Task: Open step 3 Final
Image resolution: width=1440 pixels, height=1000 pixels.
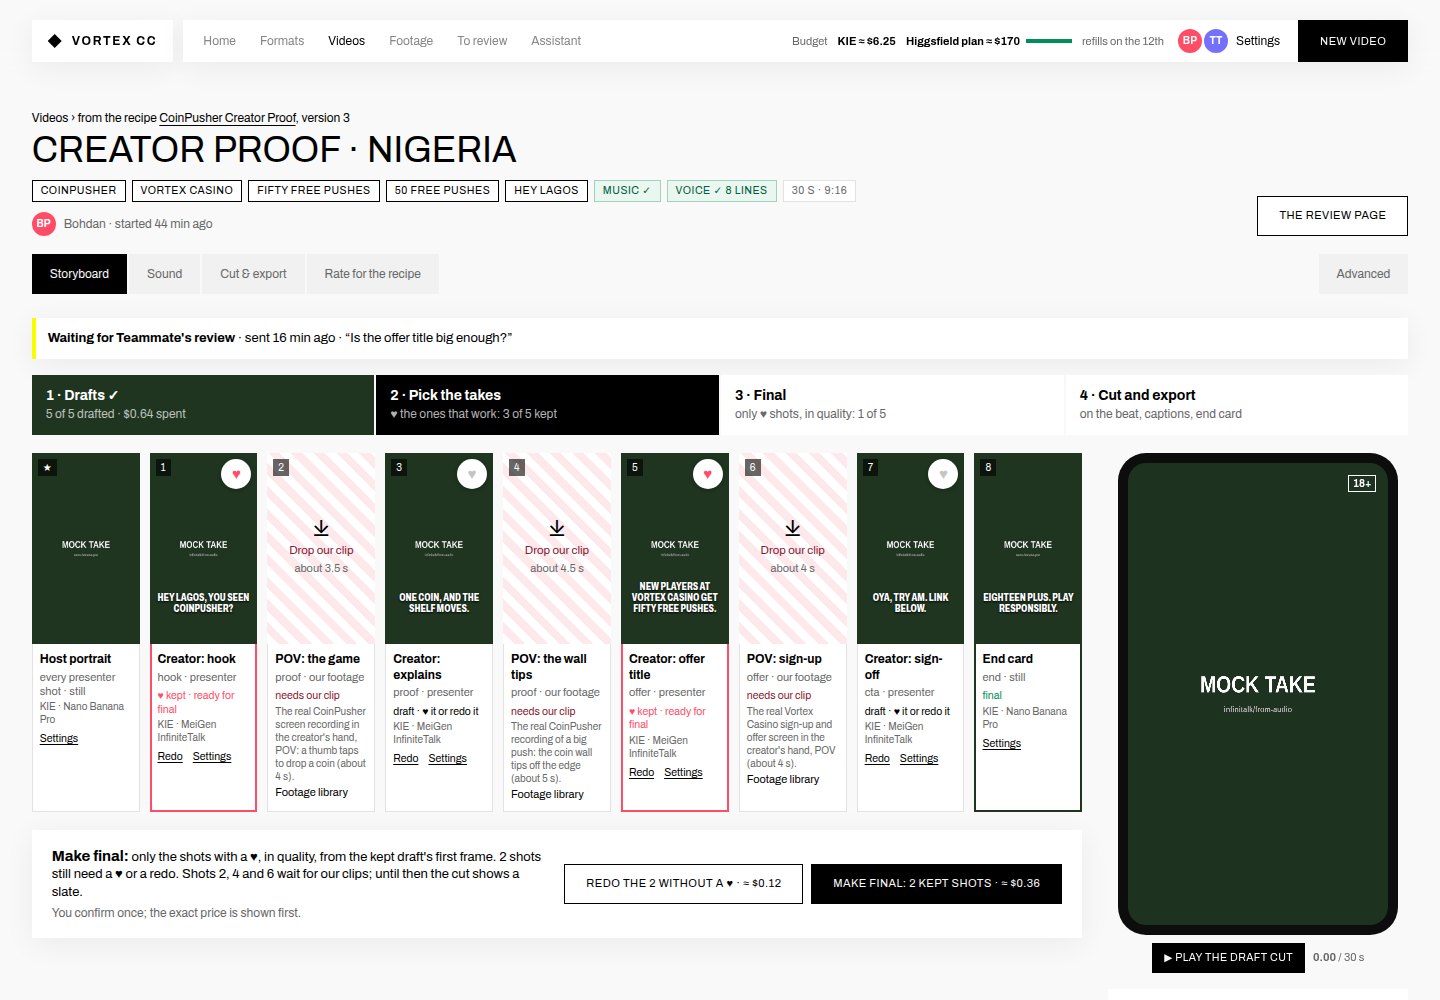Action: tap(892, 405)
